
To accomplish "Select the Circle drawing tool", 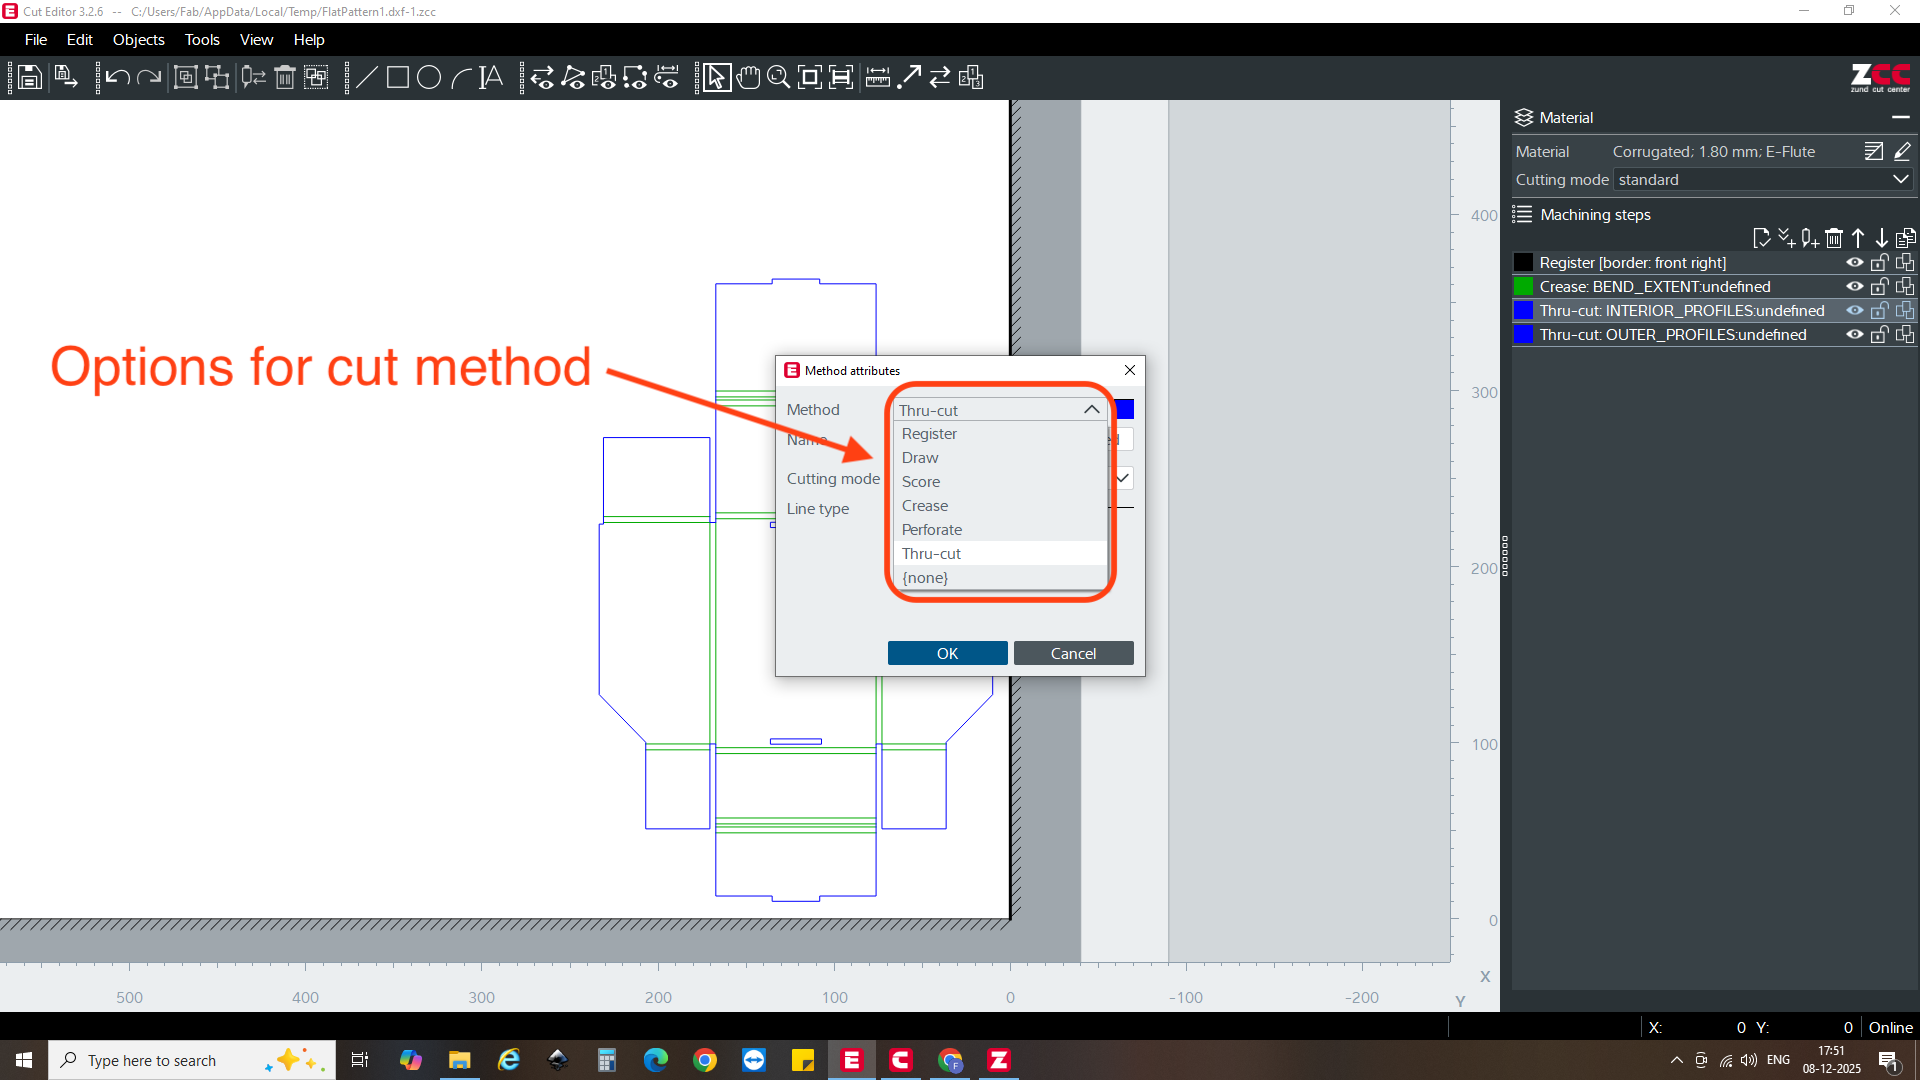I will coord(429,77).
